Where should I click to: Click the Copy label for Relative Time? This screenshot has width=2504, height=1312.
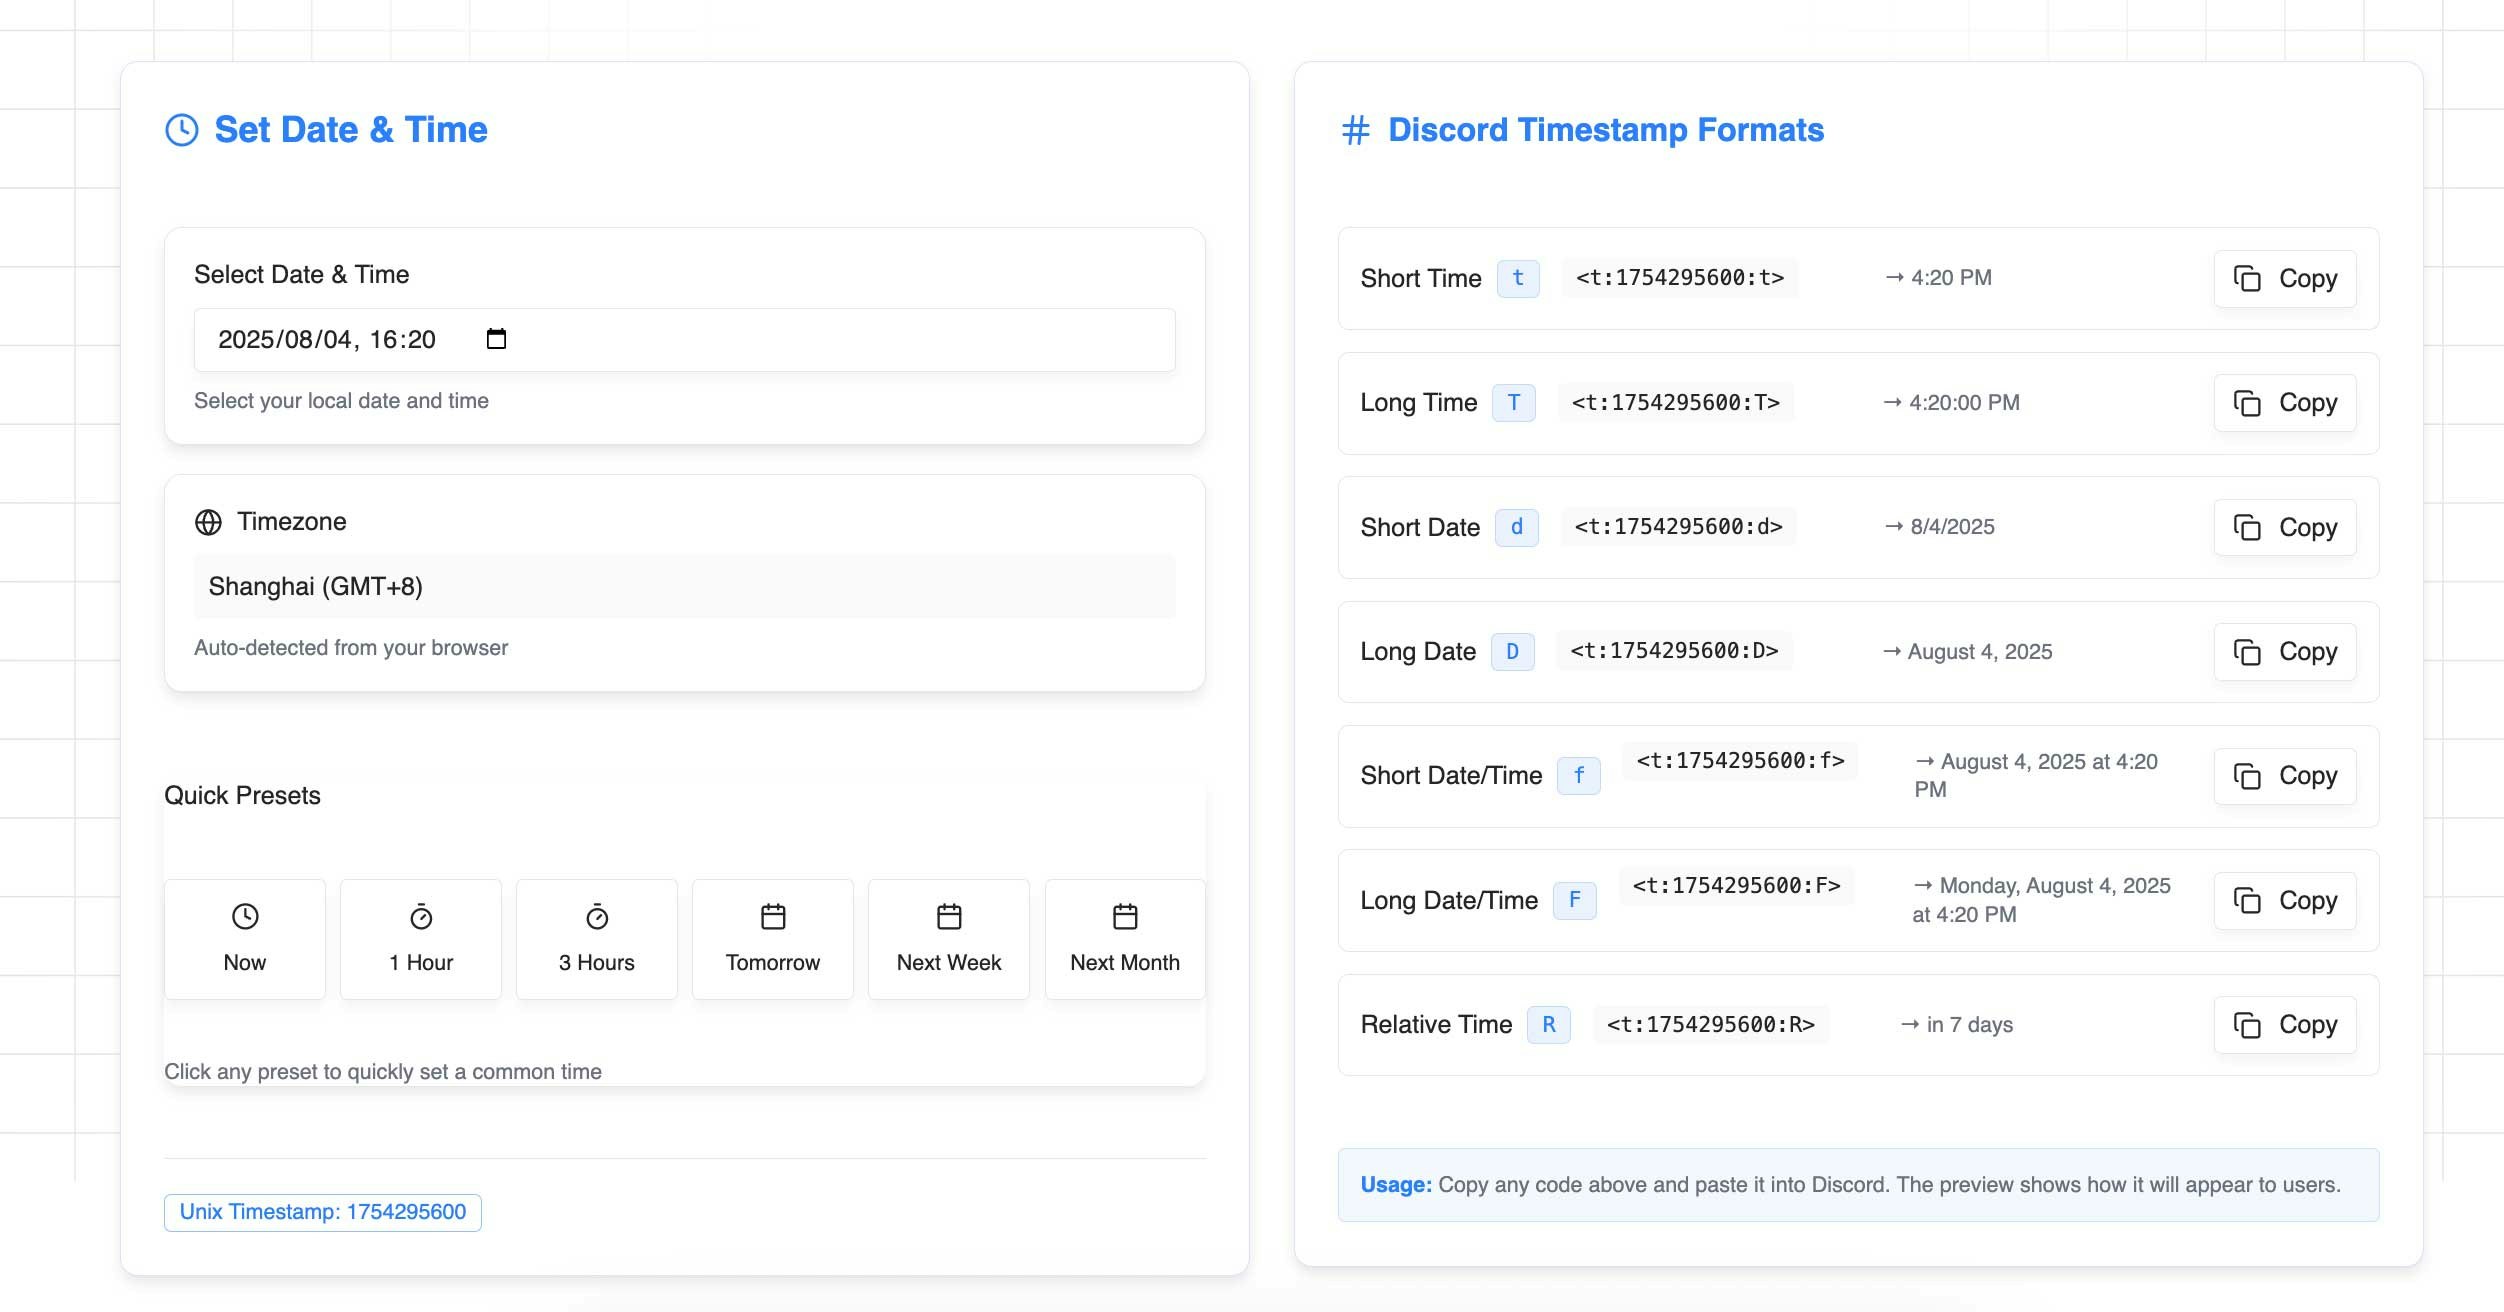[2308, 1025]
